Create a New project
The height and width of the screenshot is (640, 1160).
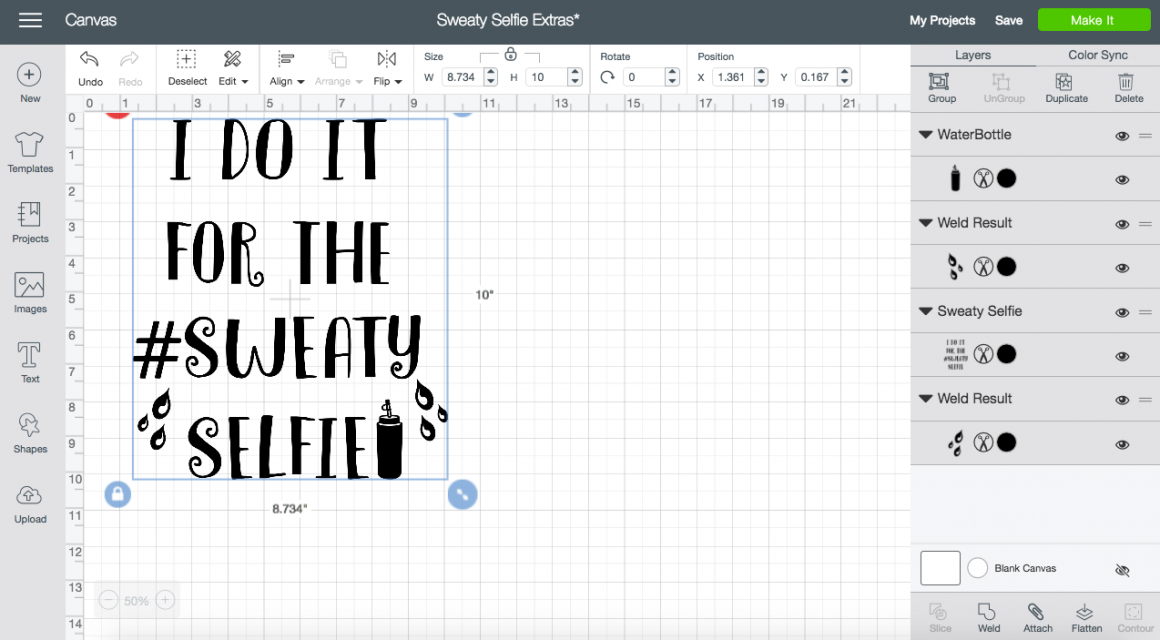[x=30, y=83]
